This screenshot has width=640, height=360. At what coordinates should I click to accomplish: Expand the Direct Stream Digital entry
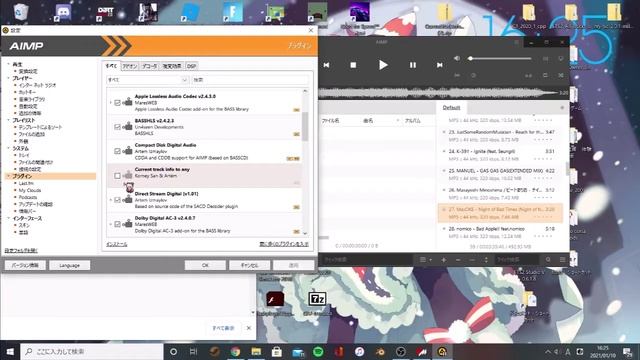tap(111, 200)
